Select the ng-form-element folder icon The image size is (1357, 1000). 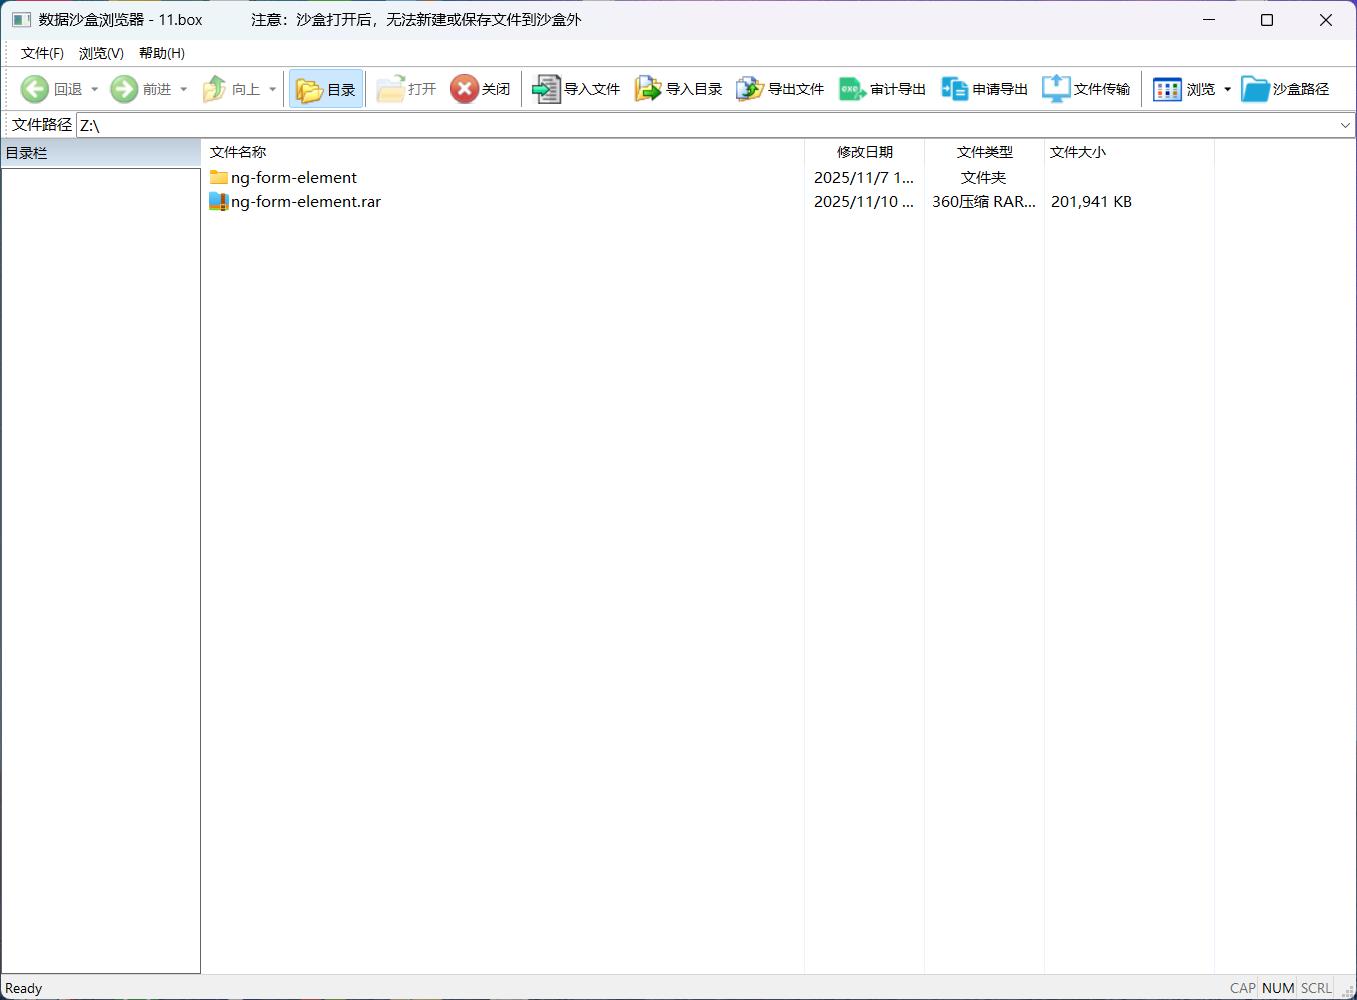219,177
